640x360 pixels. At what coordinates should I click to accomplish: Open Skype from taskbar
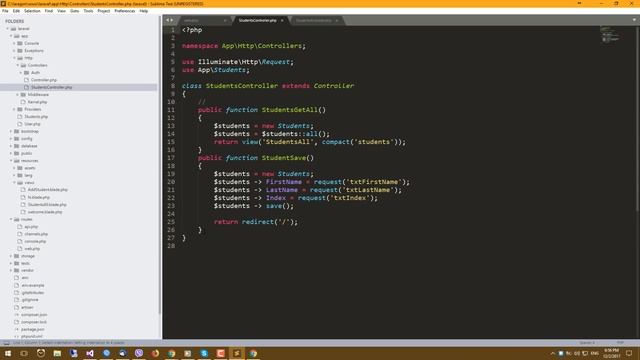204,353
